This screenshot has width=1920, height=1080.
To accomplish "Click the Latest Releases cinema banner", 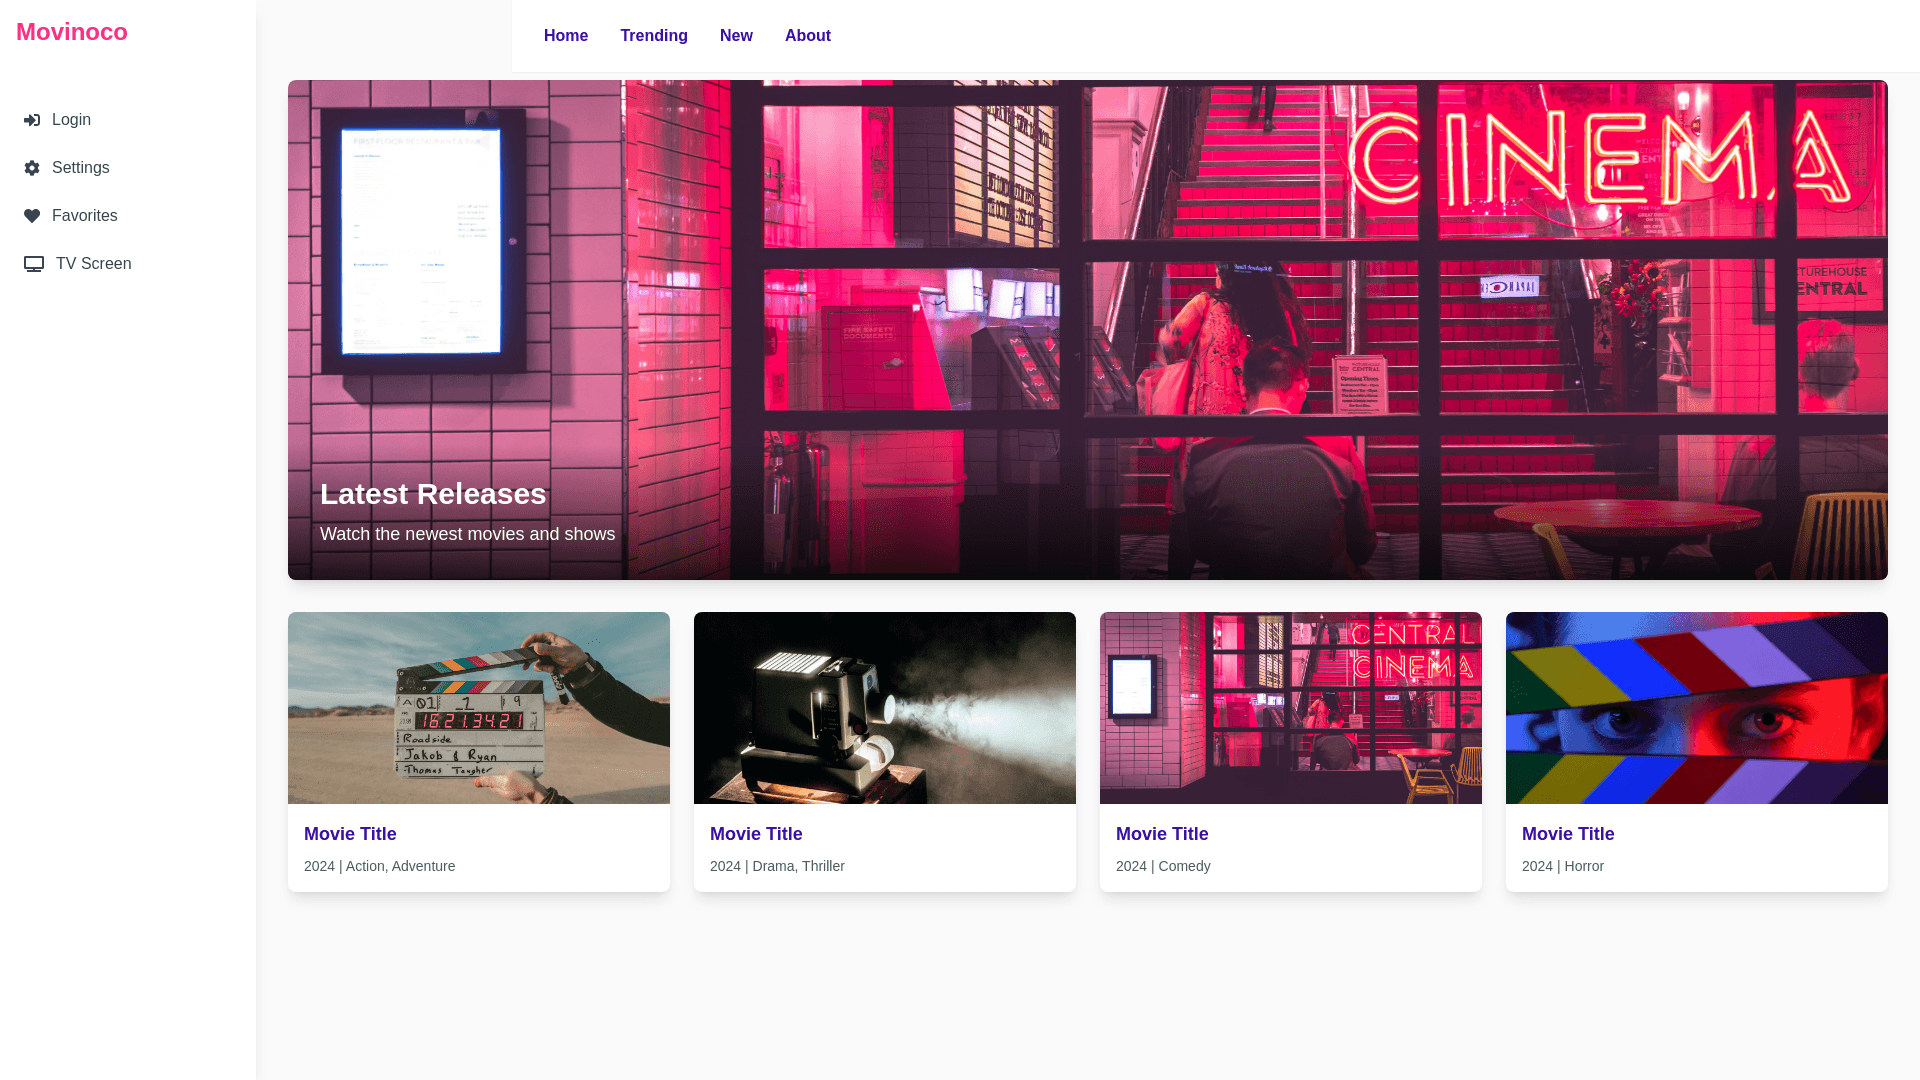I will (1088, 330).
